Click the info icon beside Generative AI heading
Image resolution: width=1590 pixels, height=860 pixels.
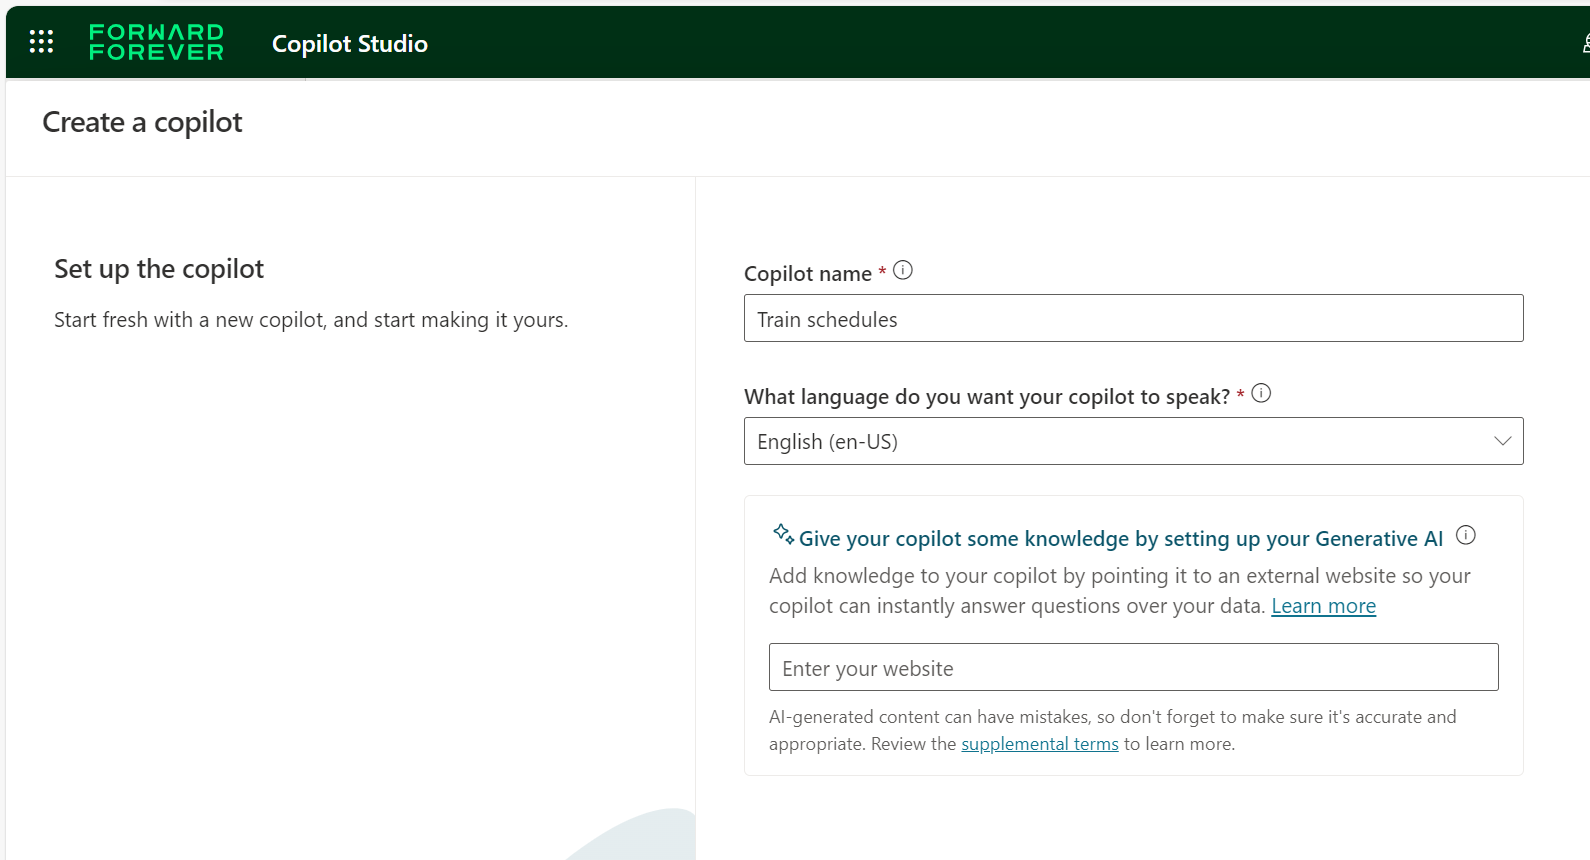[1465, 535]
